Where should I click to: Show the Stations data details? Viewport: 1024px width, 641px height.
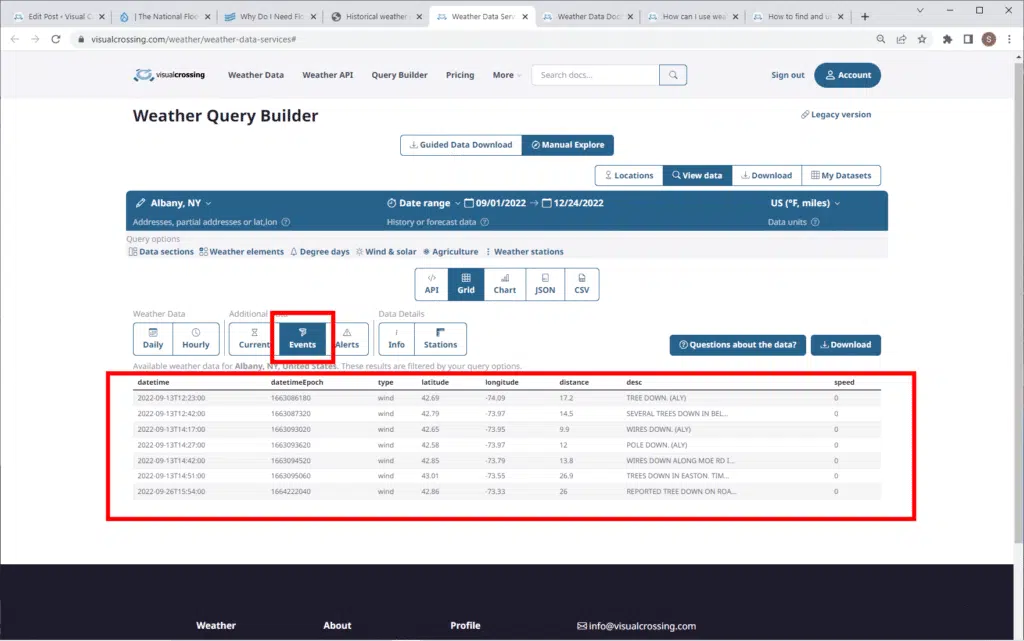[x=440, y=339]
